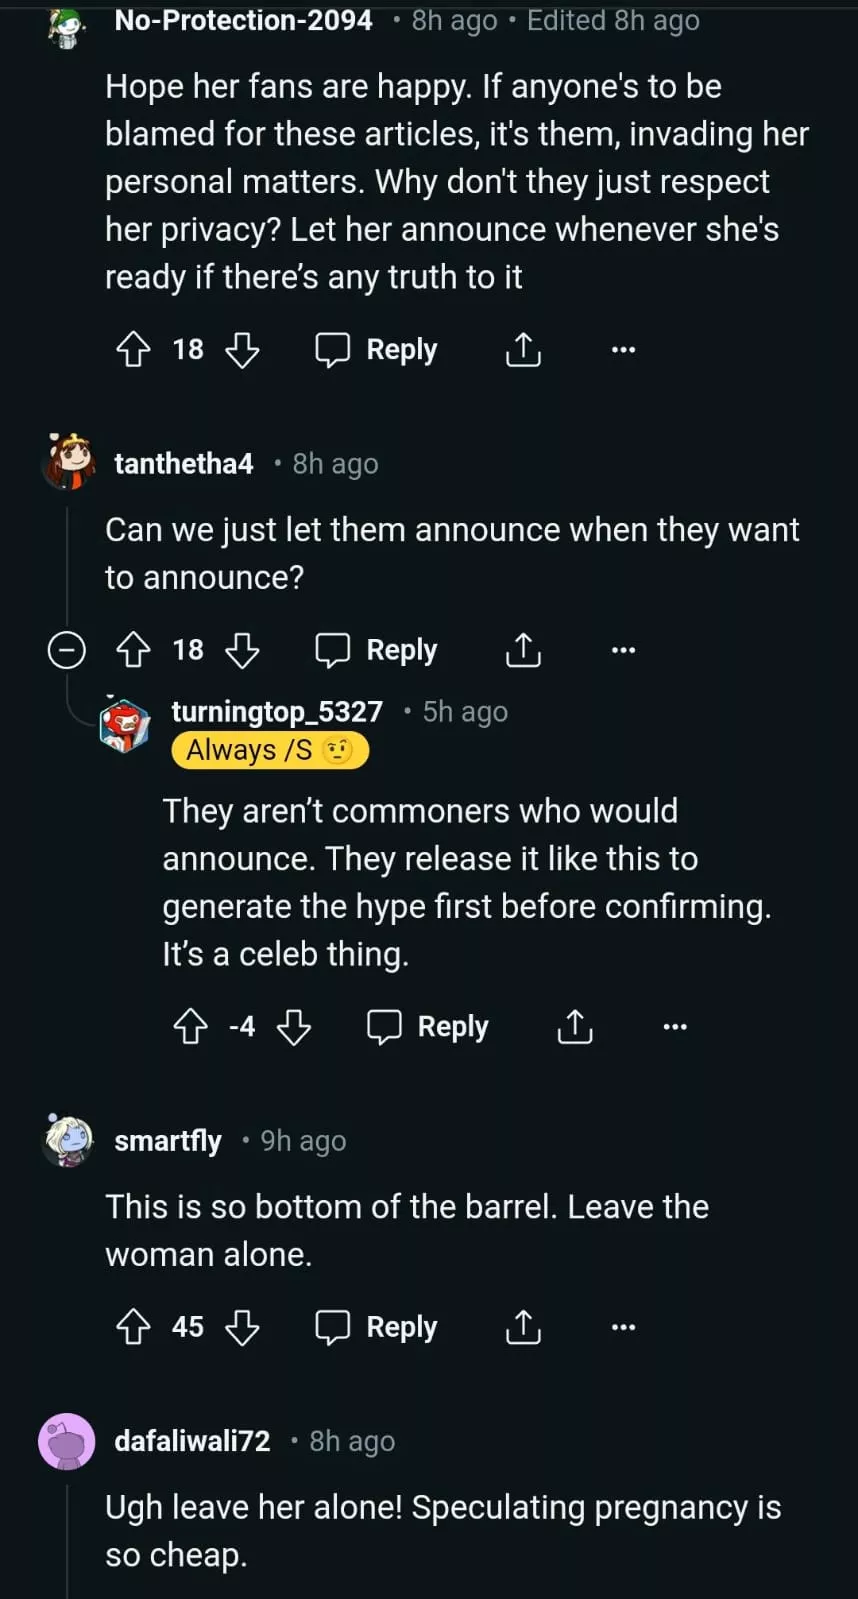This screenshot has height=1599, width=858.
Task: Downvote turningtop_5327's comment
Action: click(294, 1027)
